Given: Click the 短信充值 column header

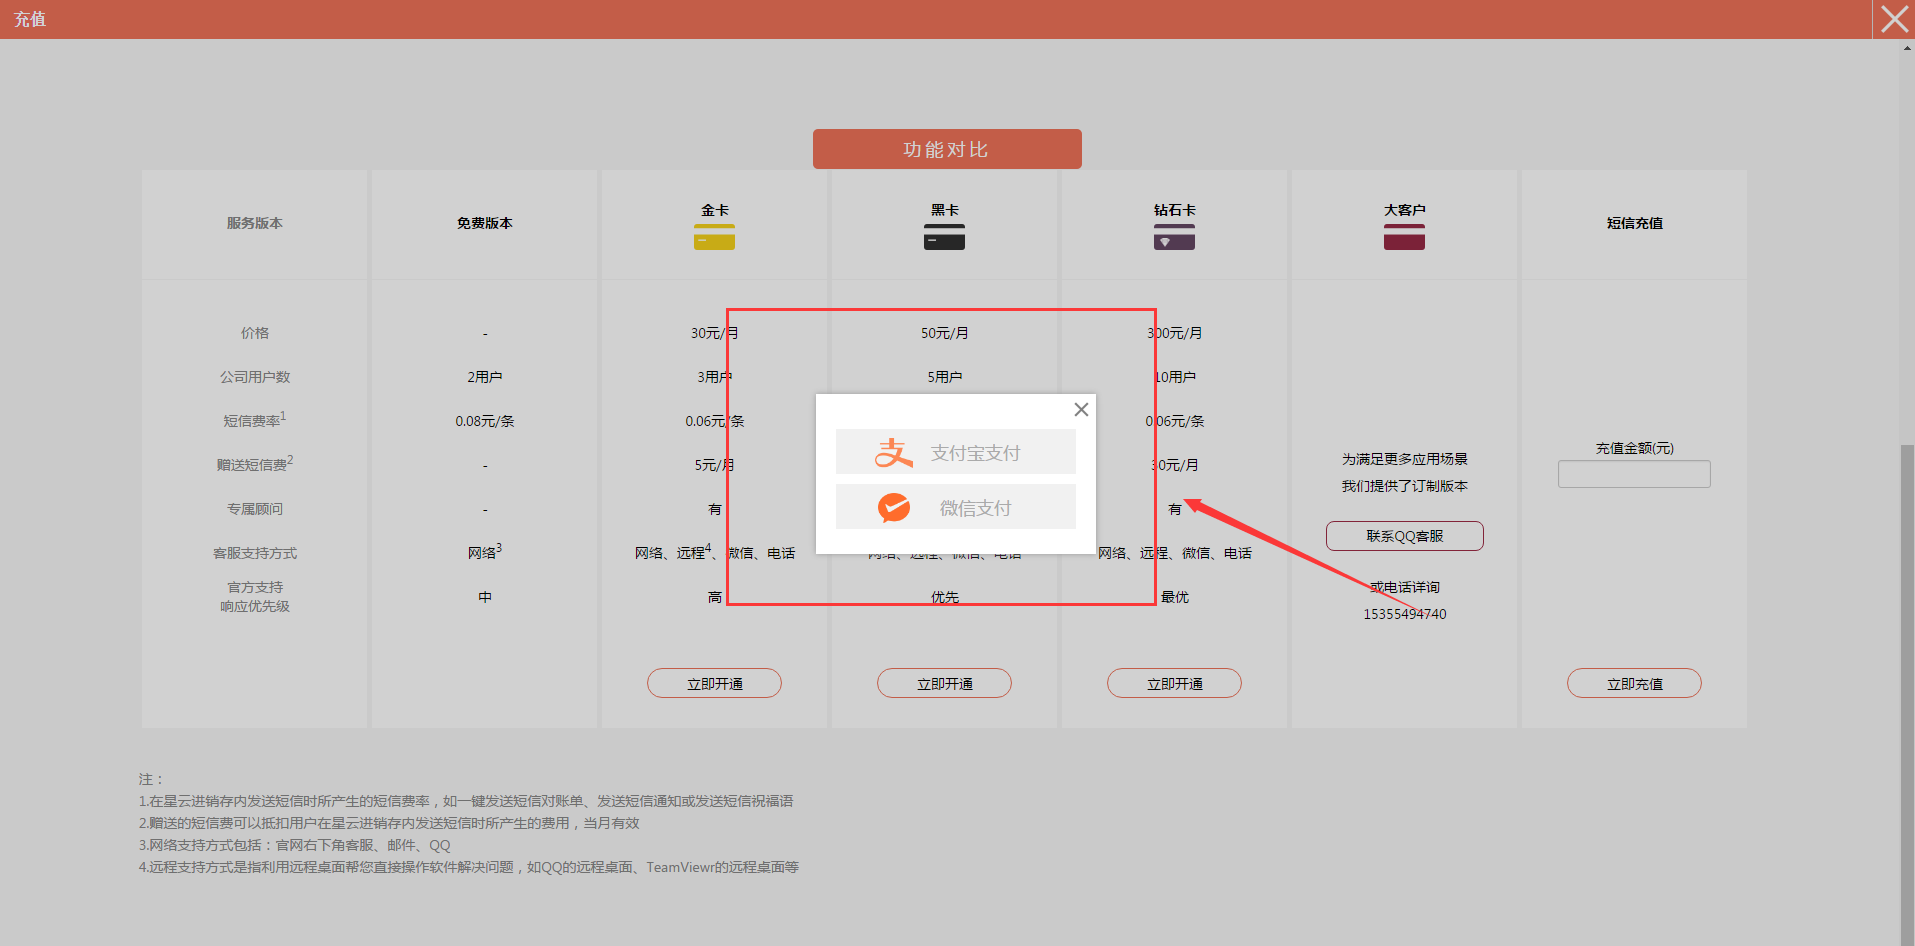Looking at the screenshot, I should [x=1634, y=223].
